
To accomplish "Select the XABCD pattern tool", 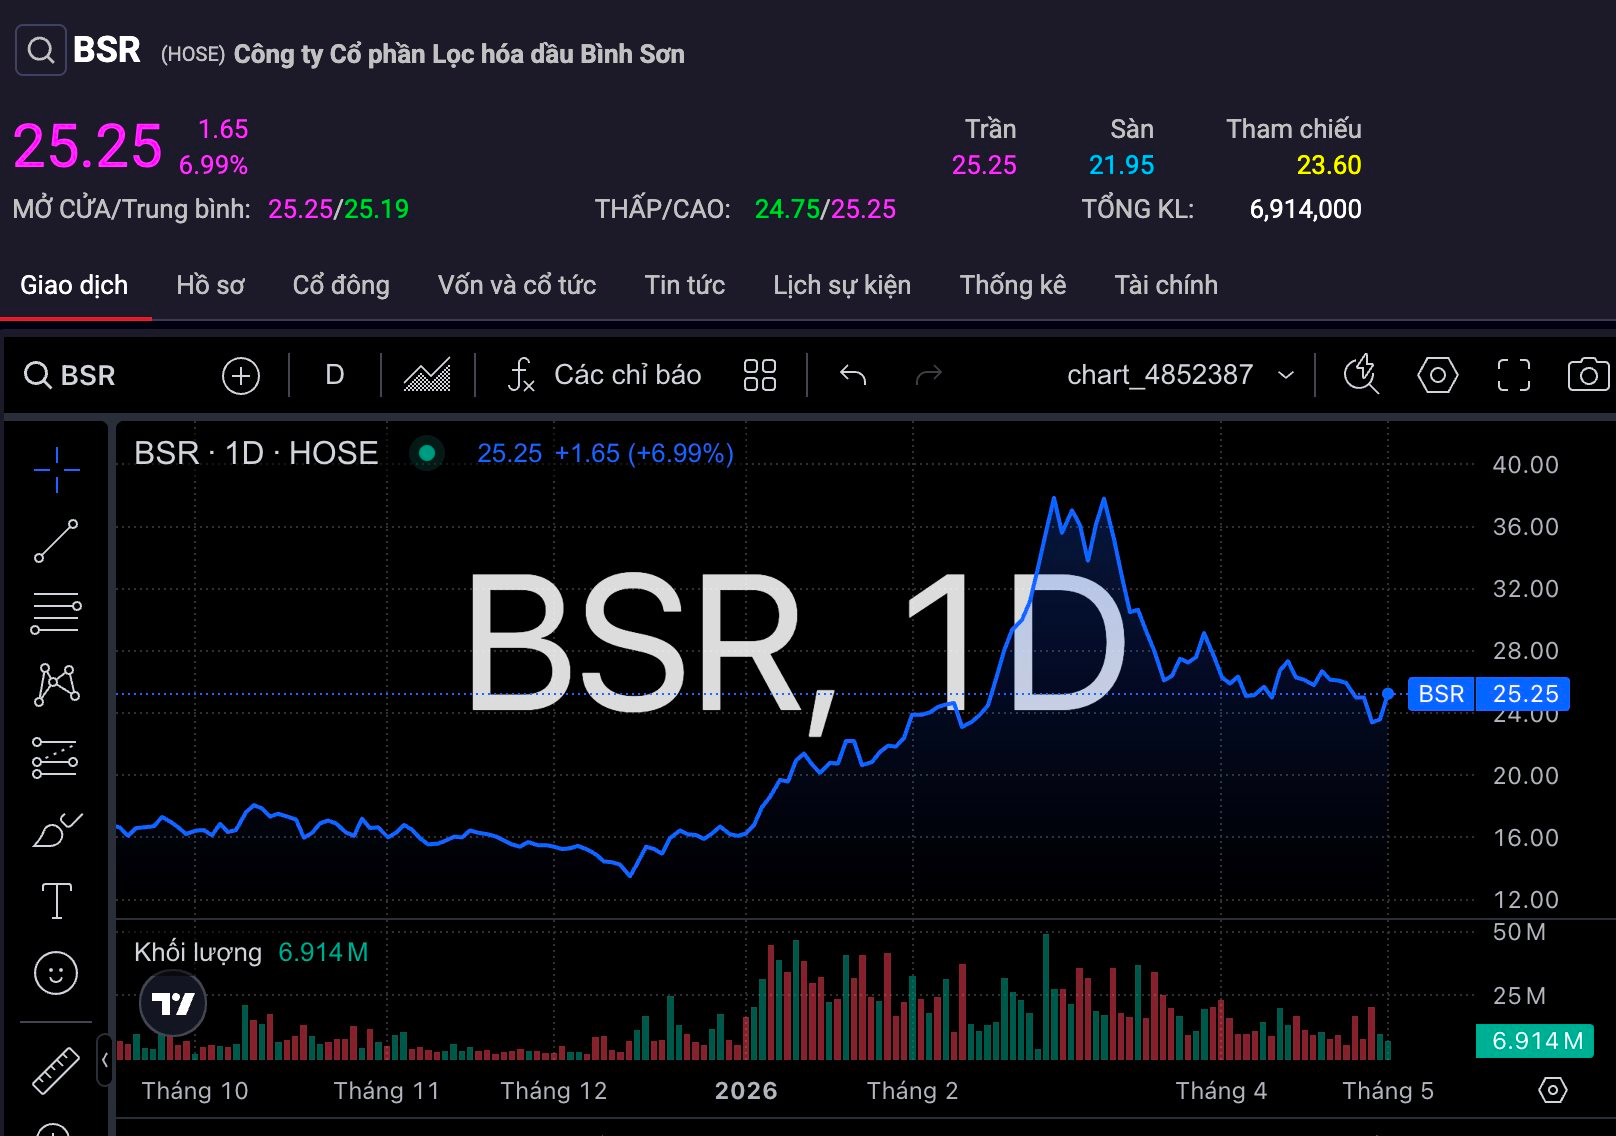I will 56,685.
